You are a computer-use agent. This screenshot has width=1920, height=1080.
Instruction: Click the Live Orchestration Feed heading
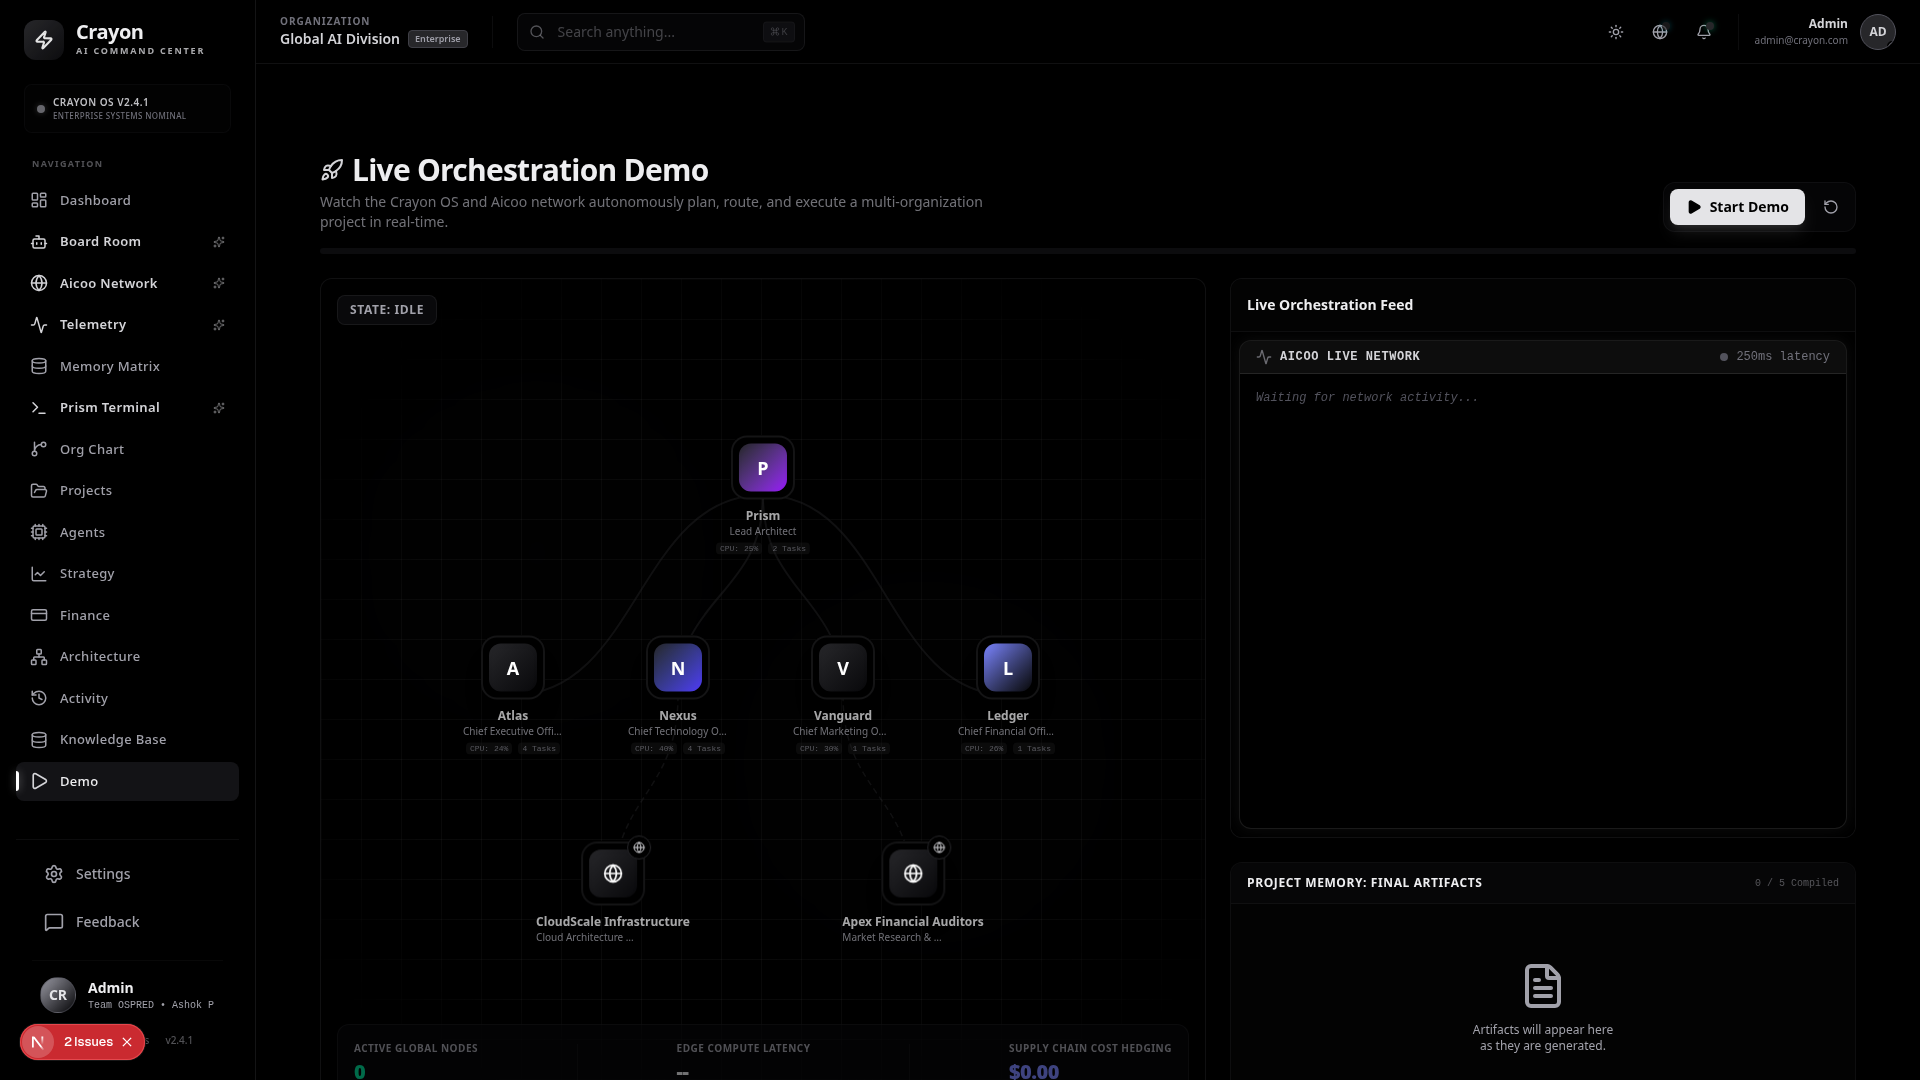tap(1330, 305)
